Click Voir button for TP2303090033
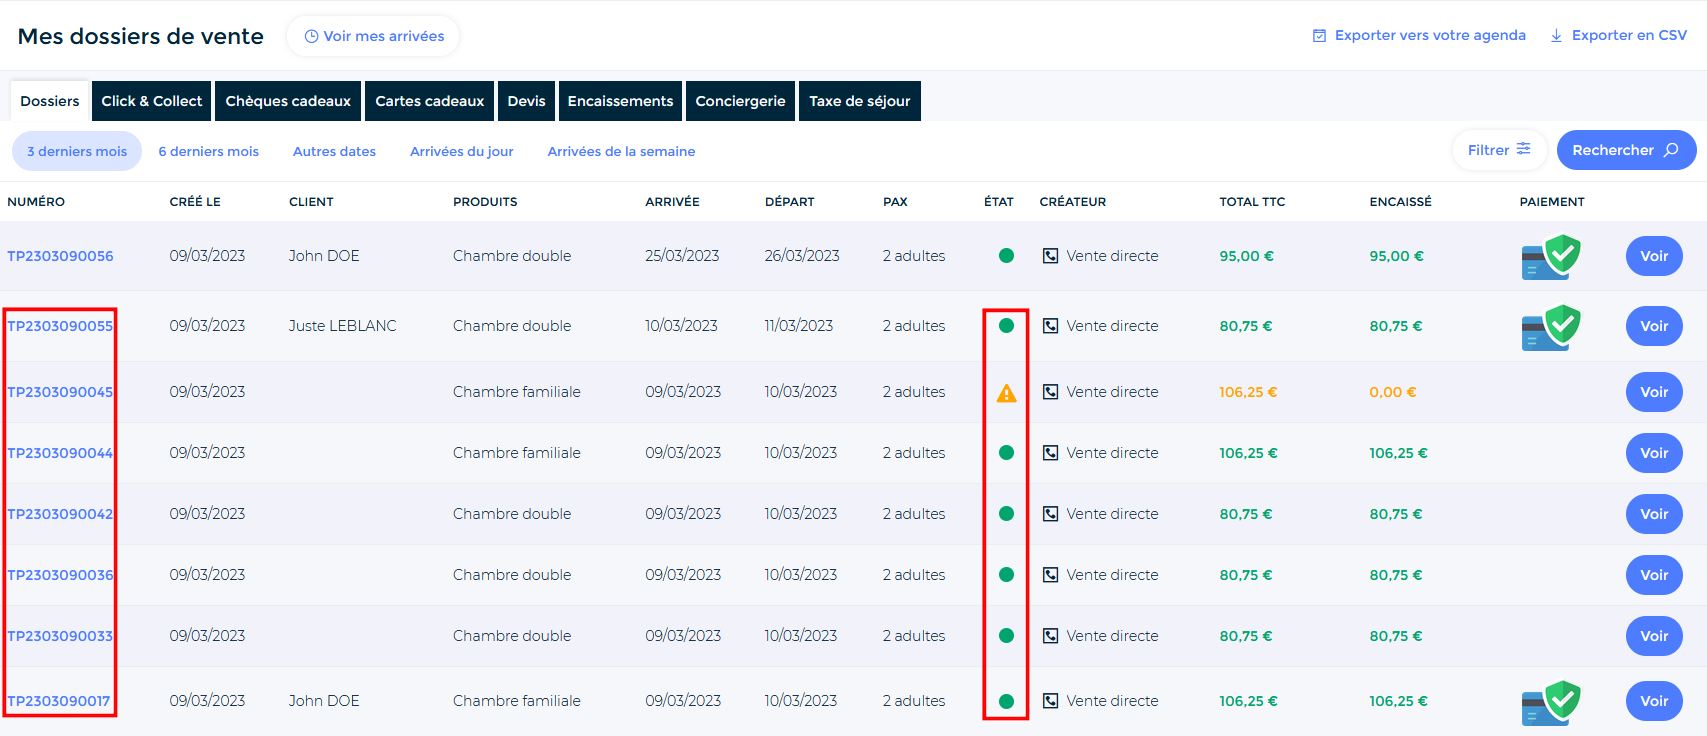 pos(1654,636)
